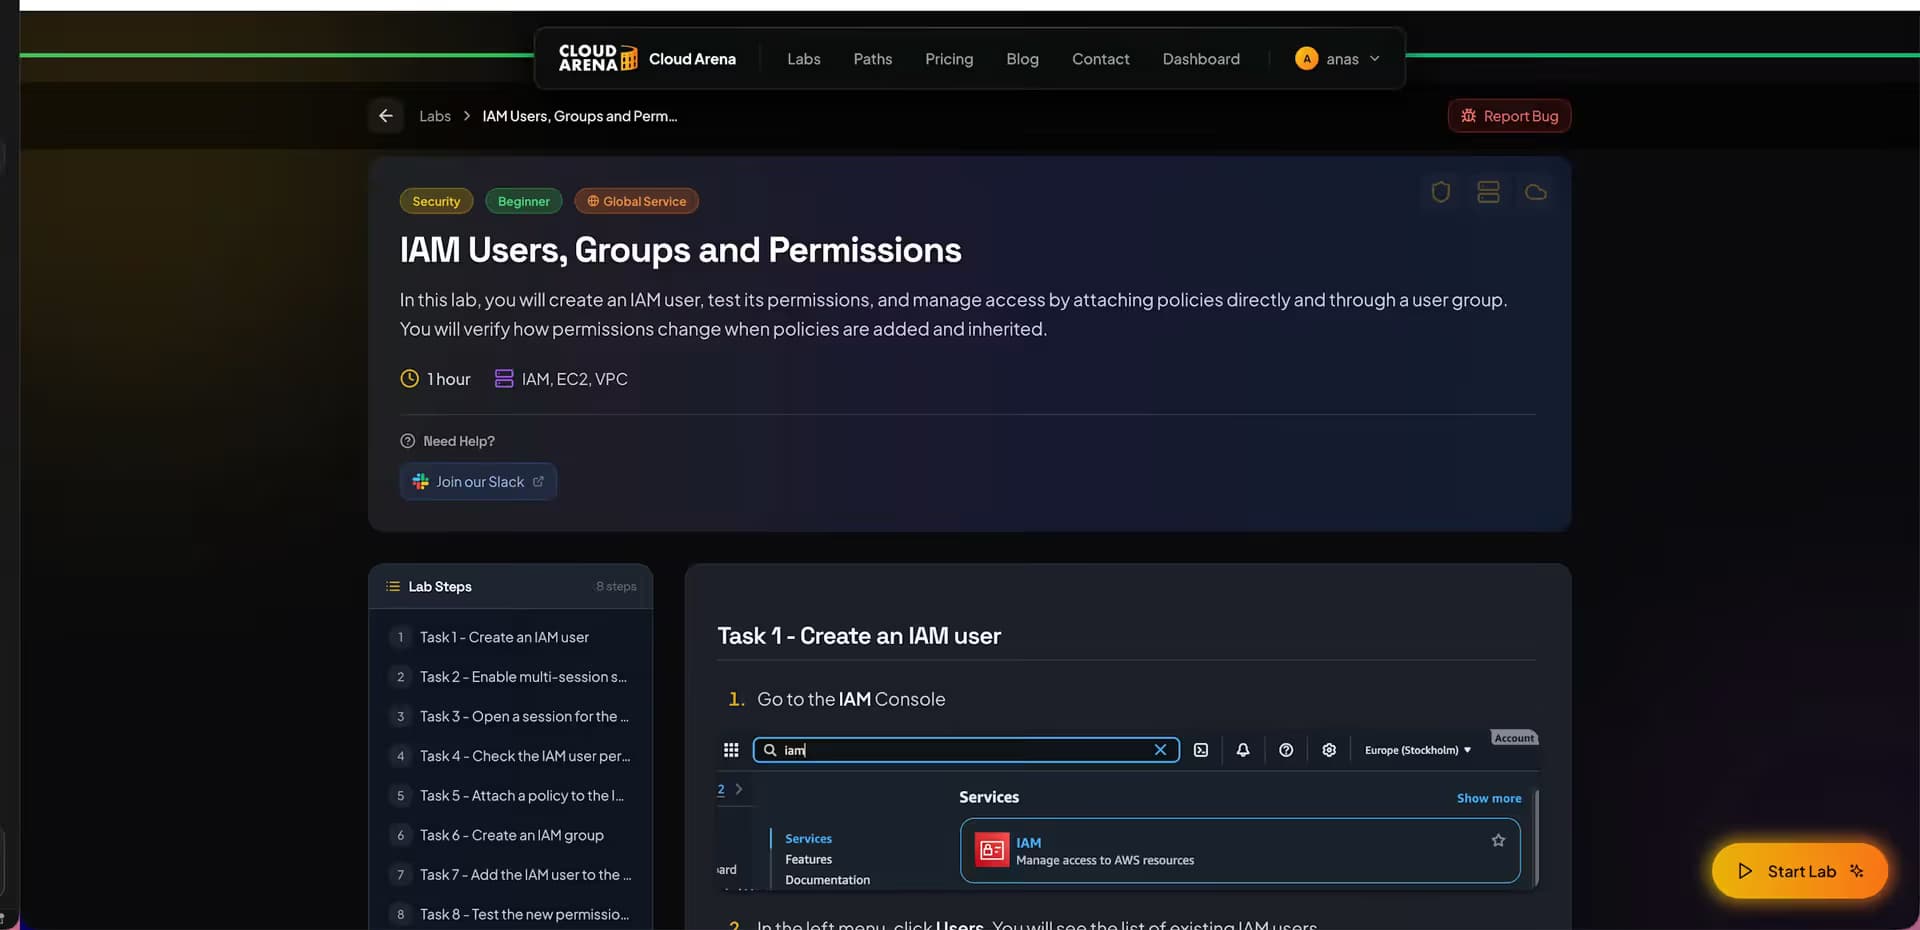Click the cloud icon in lab header
1920x930 pixels.
point(1535,192)
